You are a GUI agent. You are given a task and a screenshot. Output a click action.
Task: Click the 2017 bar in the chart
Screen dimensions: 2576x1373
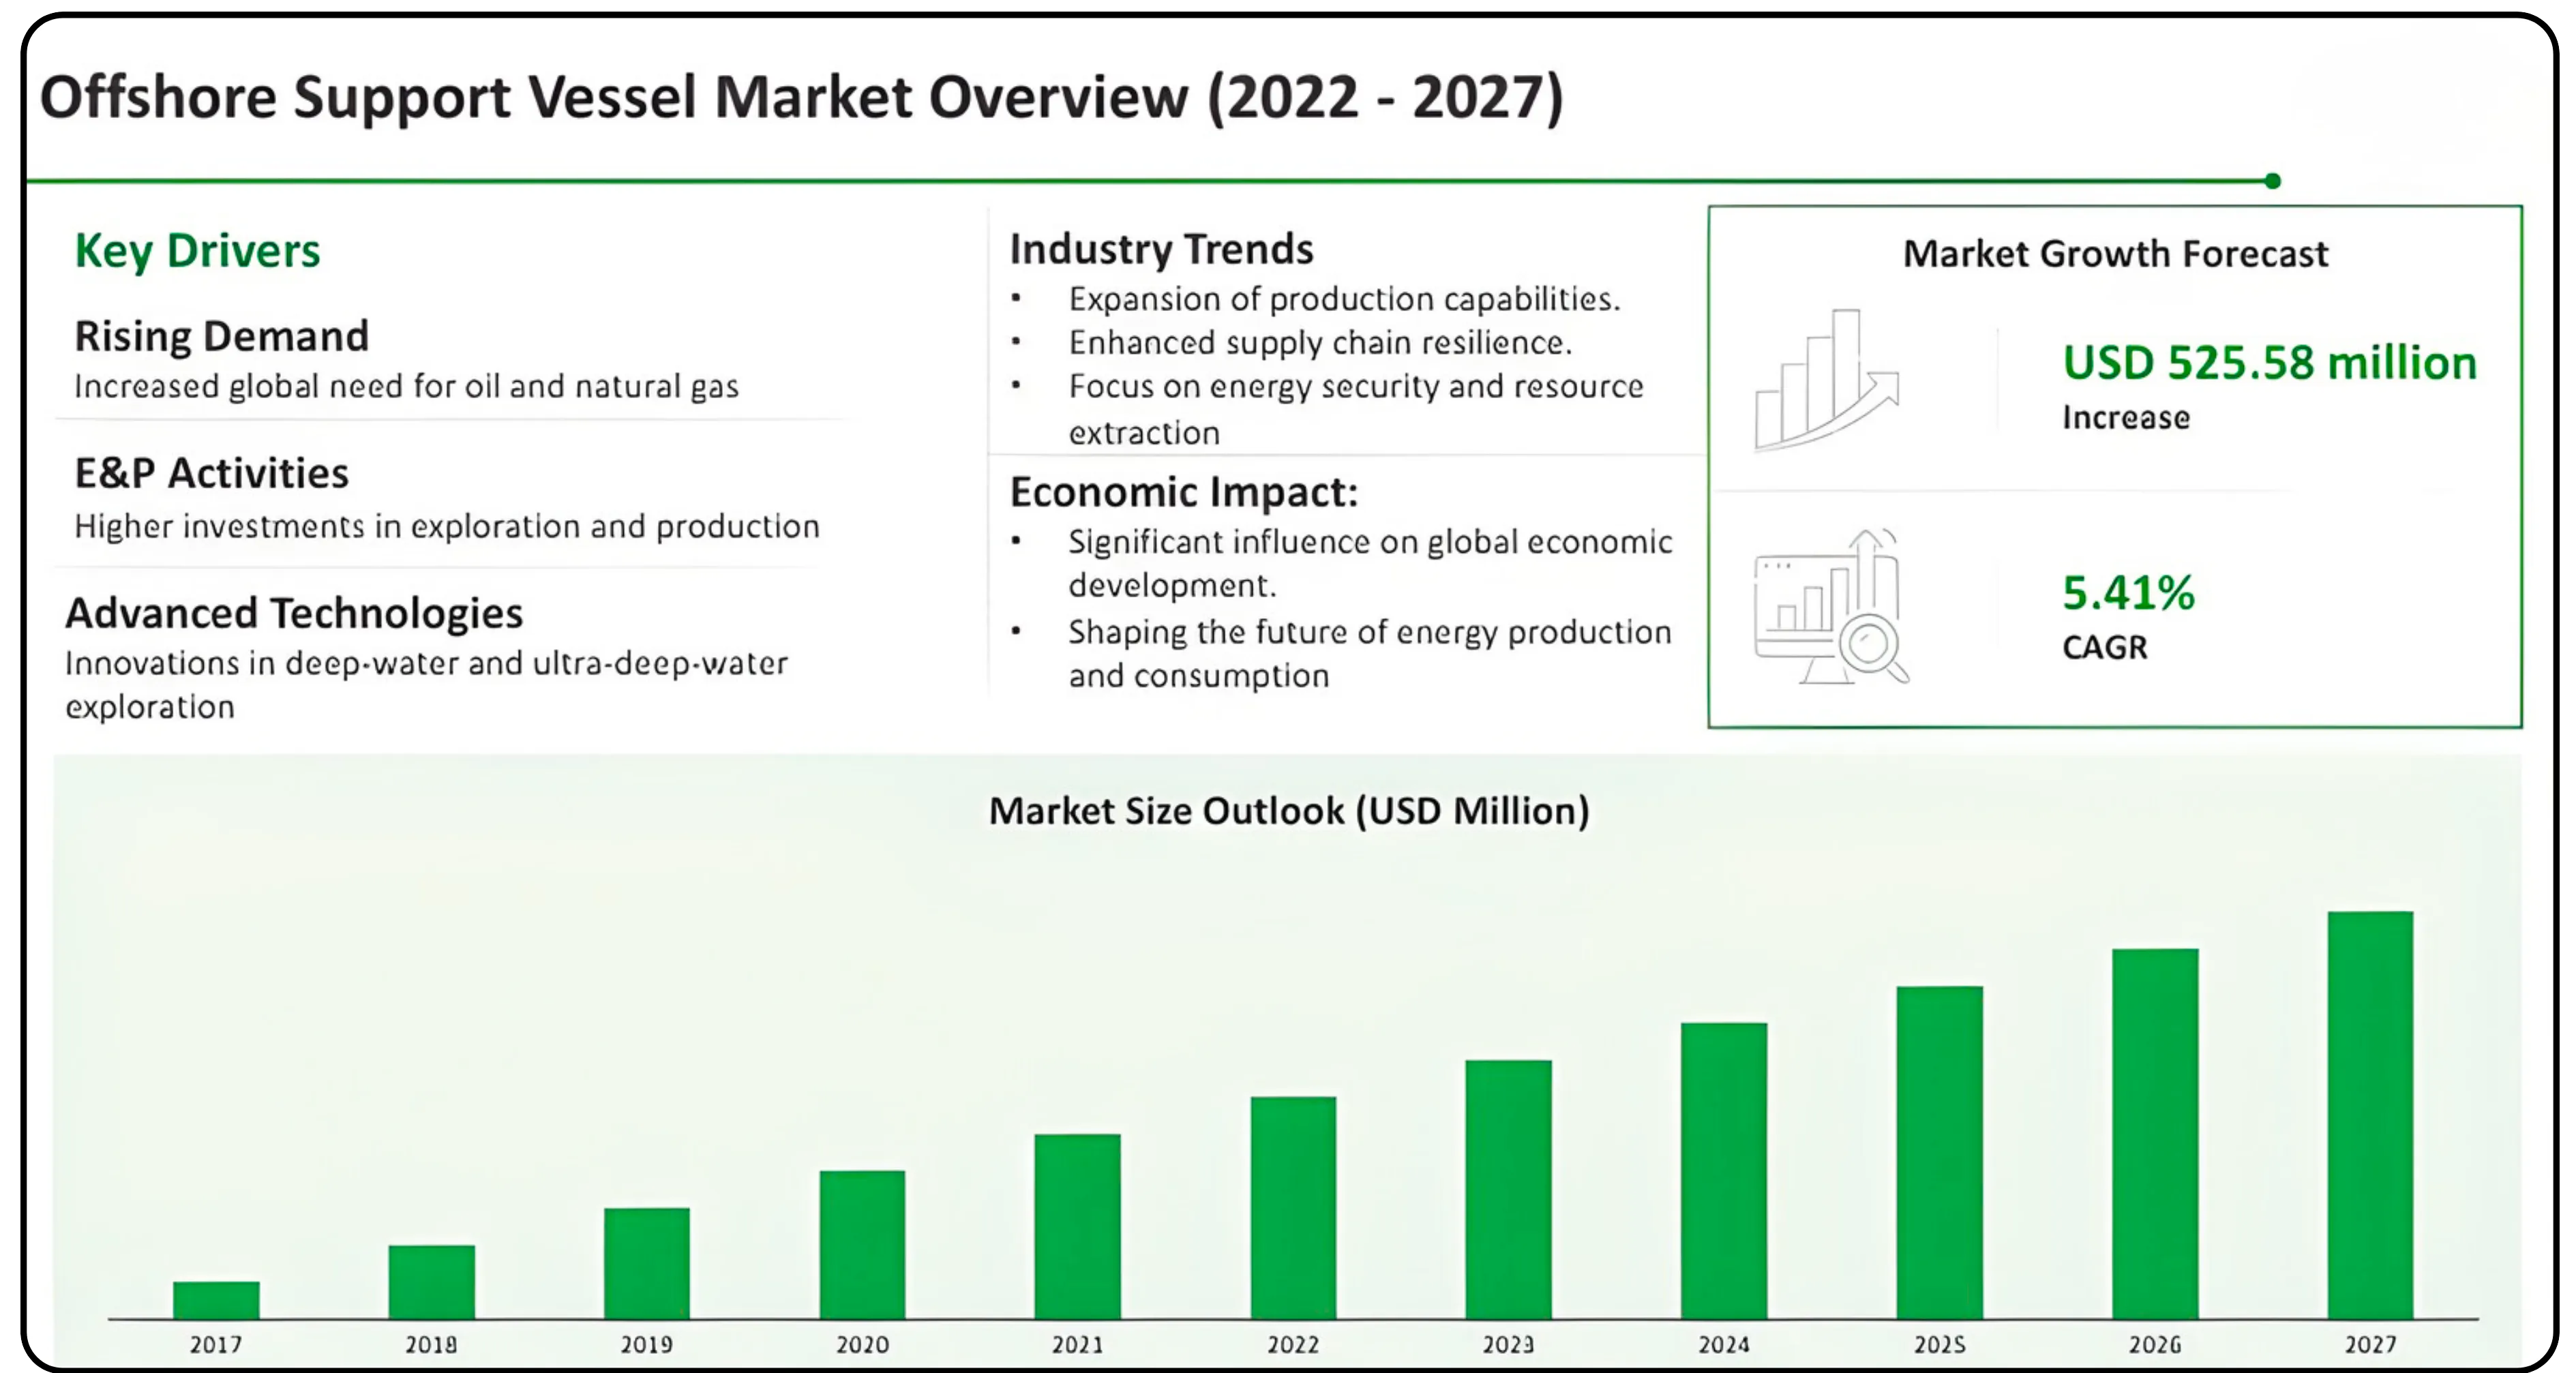click(x=216, y=1299)
